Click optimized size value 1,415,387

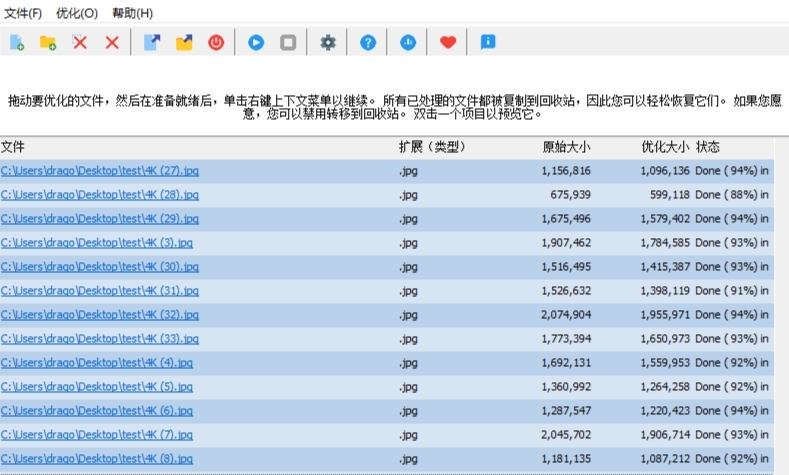click(x=665, y=267)
